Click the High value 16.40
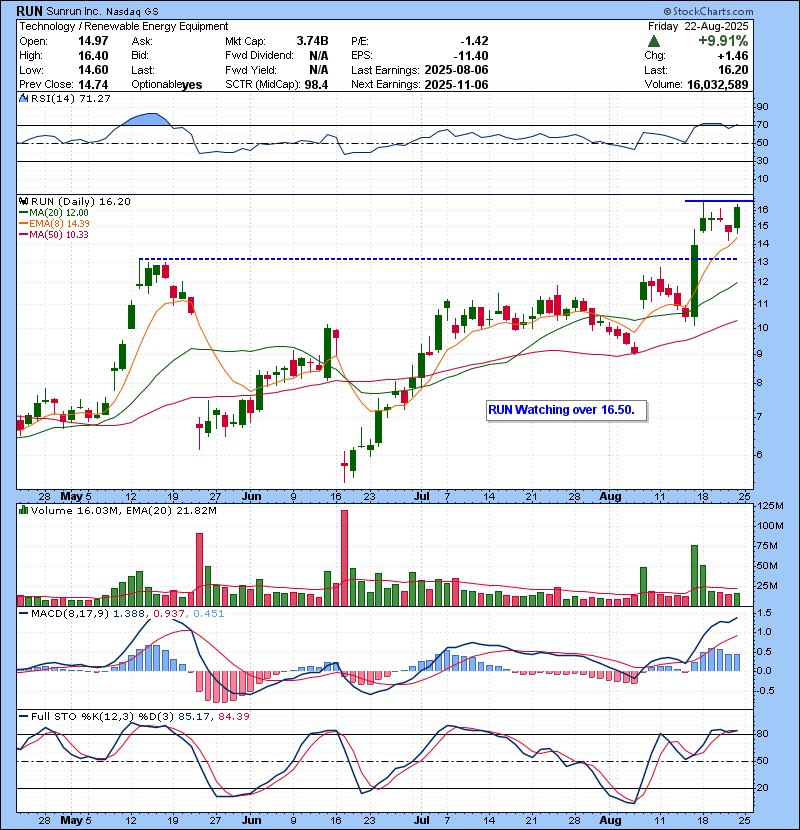The height and width of the screenshot is (830, 800). [x=93, y=56]
